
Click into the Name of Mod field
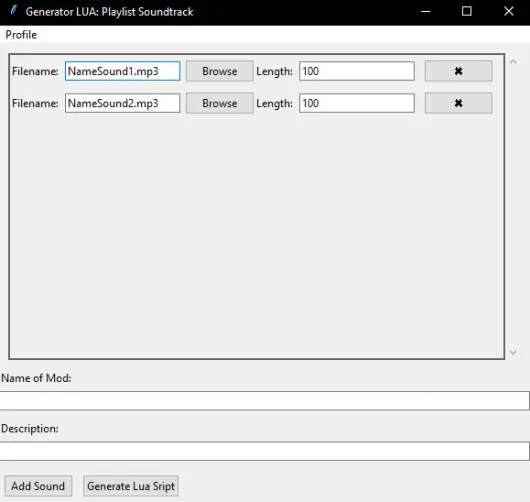265,401
